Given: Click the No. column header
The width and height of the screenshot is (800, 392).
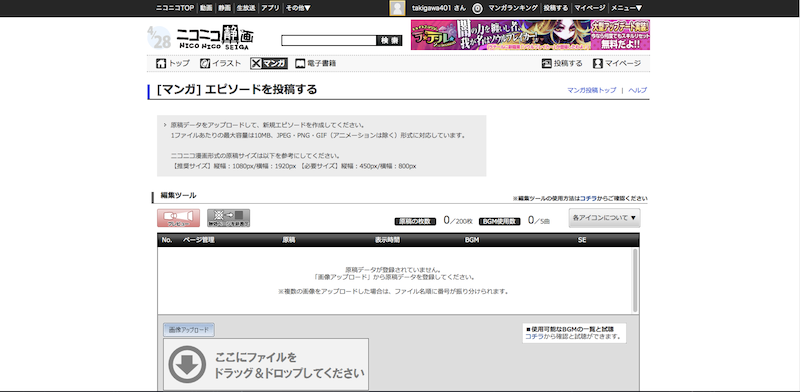Looking at the screenshot, I should [167, 240].
